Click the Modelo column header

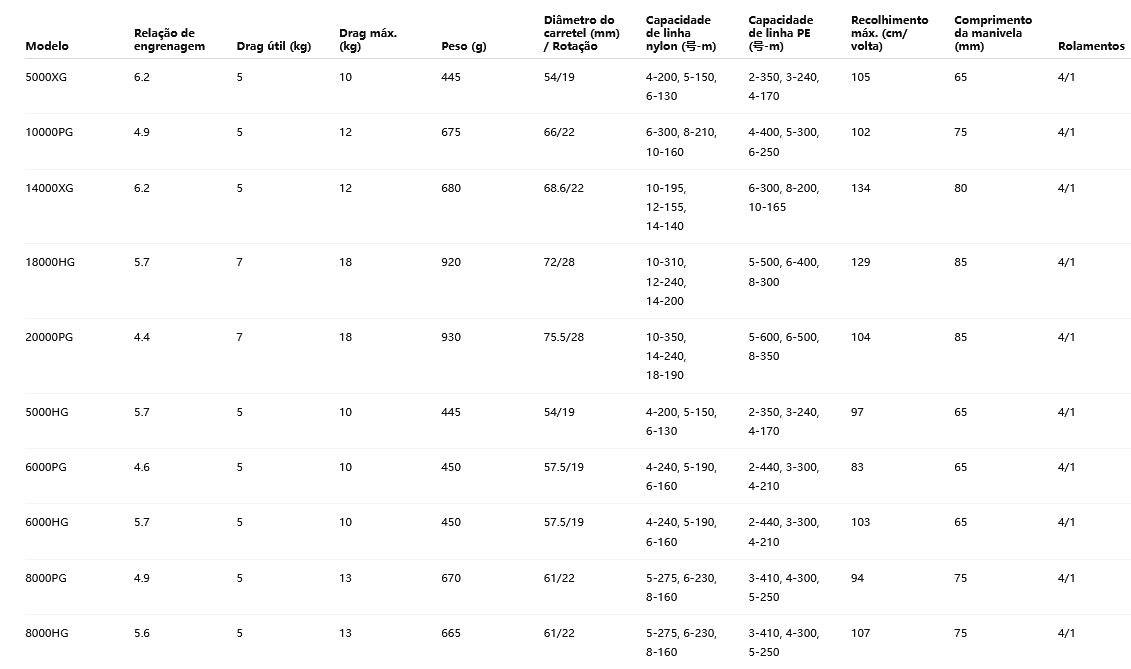(47, 47)
